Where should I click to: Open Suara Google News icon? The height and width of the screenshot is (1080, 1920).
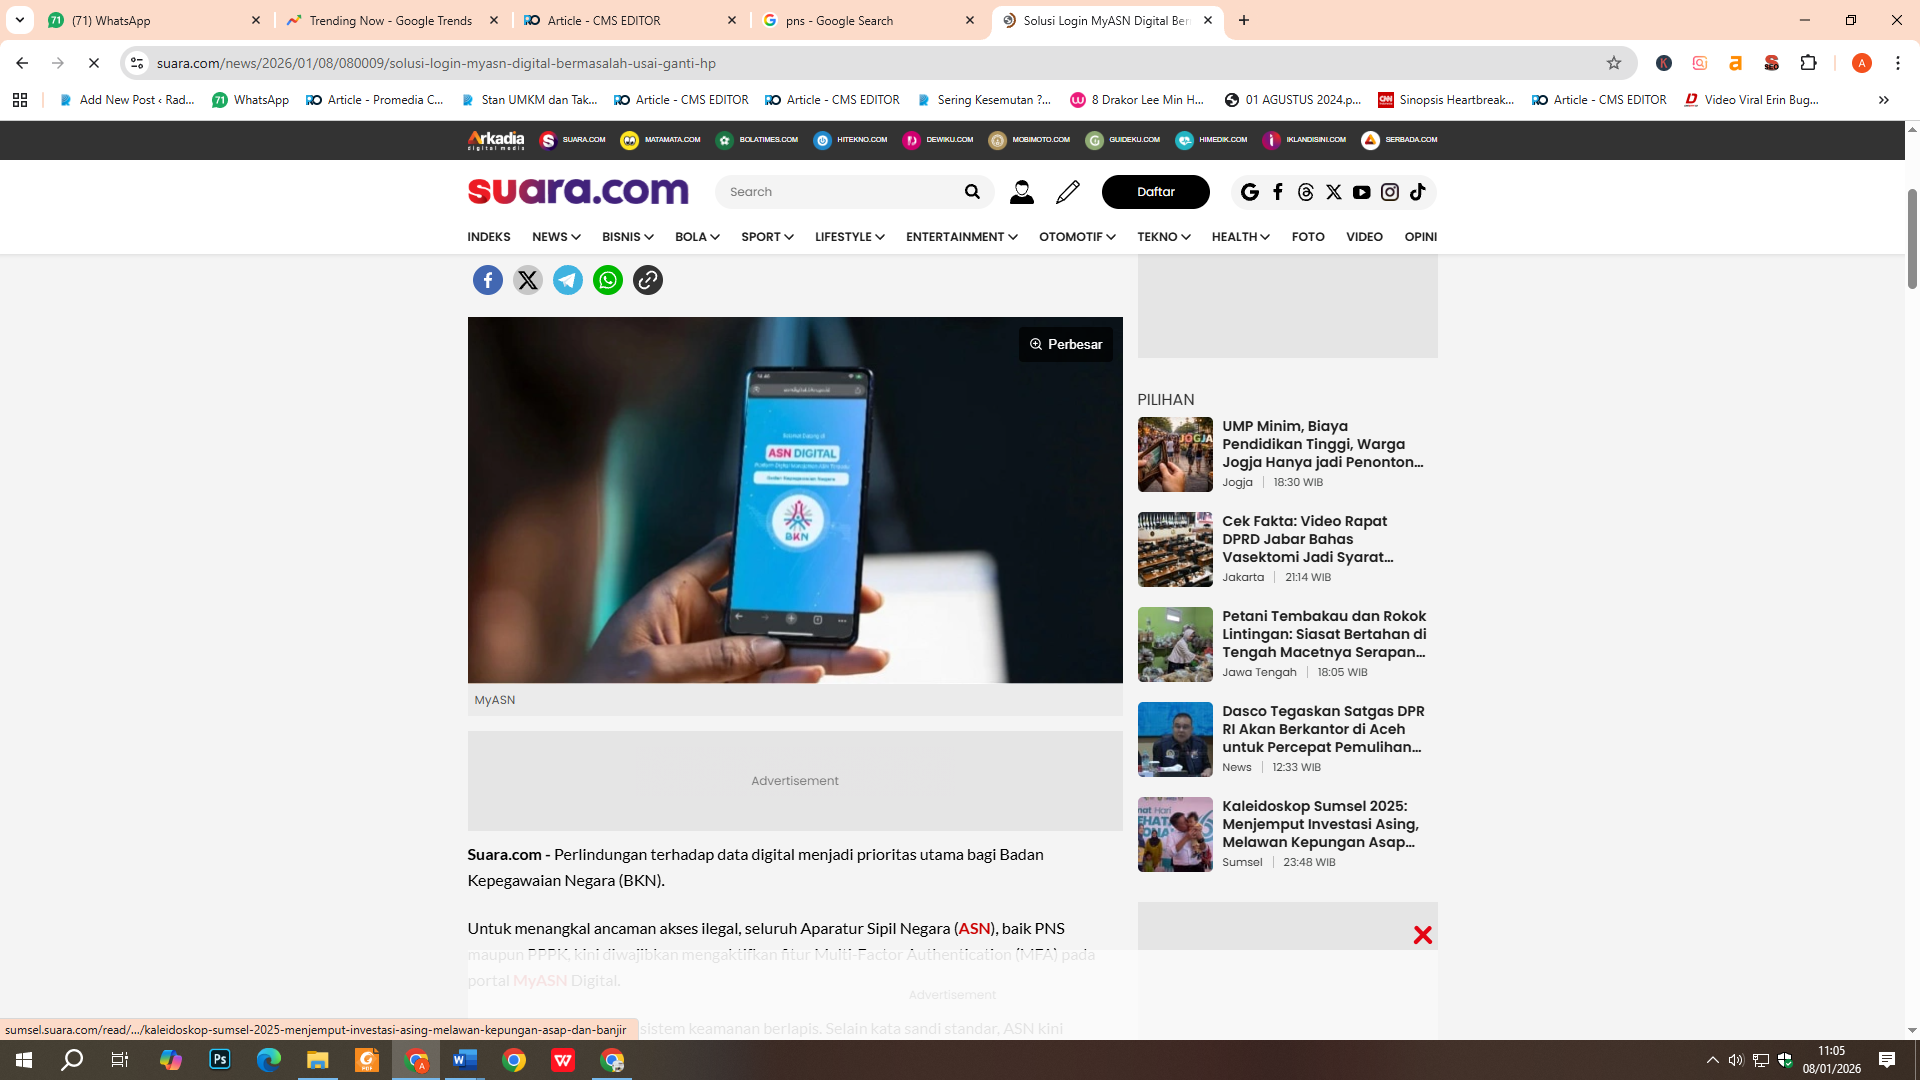[x=1249, y=192]
